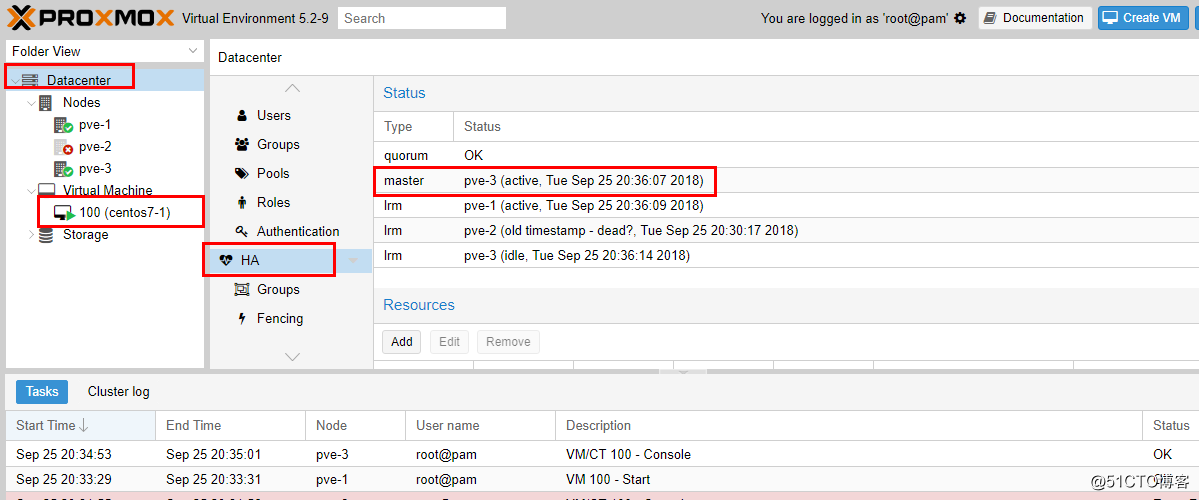Select the quorum OK status row
This screenshot has width=1199, height=500.
pos(786,155)
